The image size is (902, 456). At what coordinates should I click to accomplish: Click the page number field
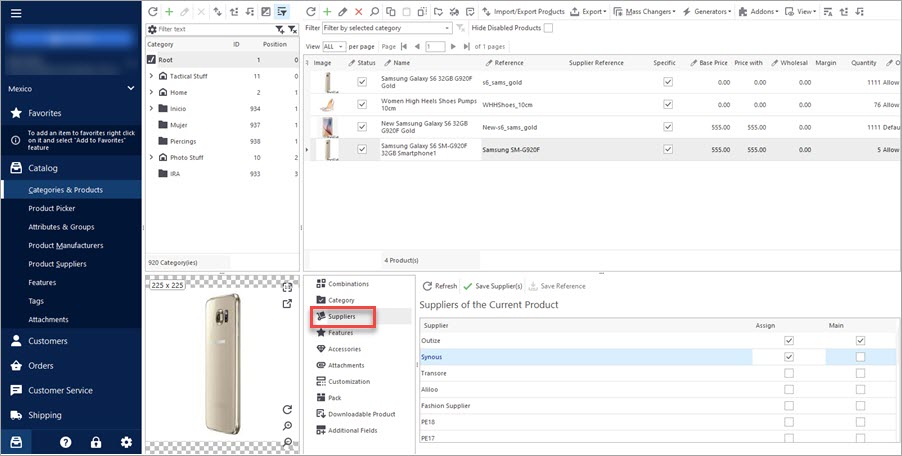[x=435, y=47]
